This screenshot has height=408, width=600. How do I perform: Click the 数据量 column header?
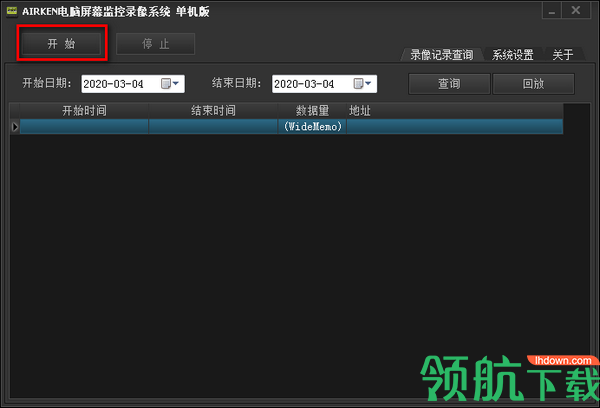click(x=312, y=111)
